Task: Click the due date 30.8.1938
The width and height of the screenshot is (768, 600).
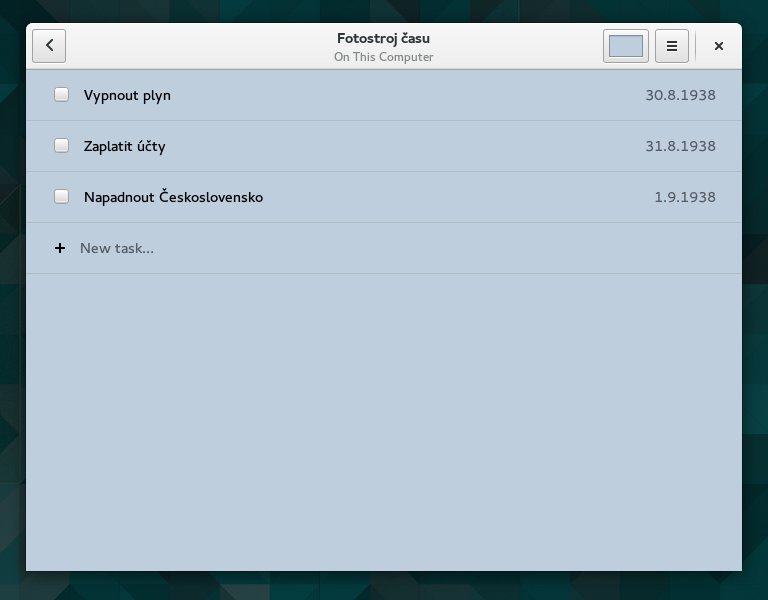Action: click(x=680, y=95)
